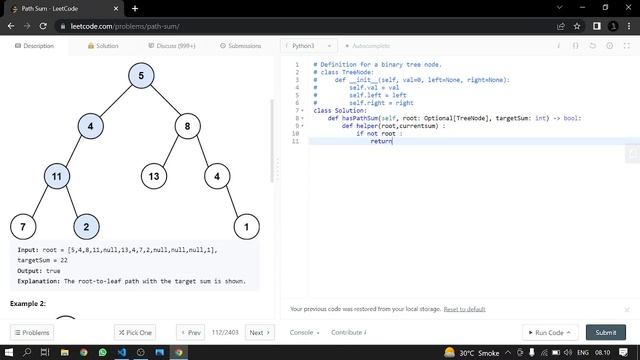Image resolution: width=640 pixels, height=360 pixels.
Task: View the Submissions tab
Action: pos(240,46)
